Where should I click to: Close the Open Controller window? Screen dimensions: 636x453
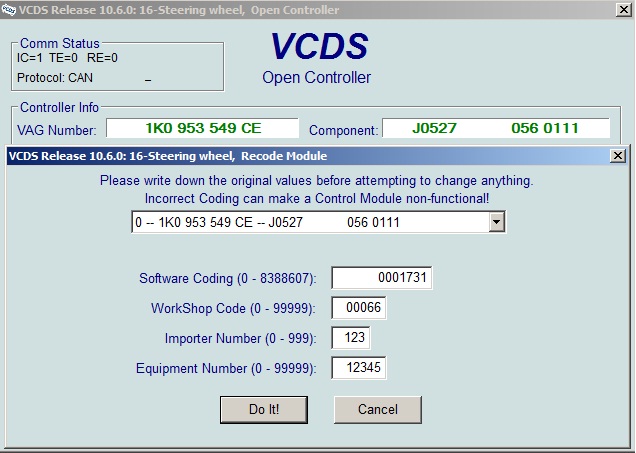[623, 9]
